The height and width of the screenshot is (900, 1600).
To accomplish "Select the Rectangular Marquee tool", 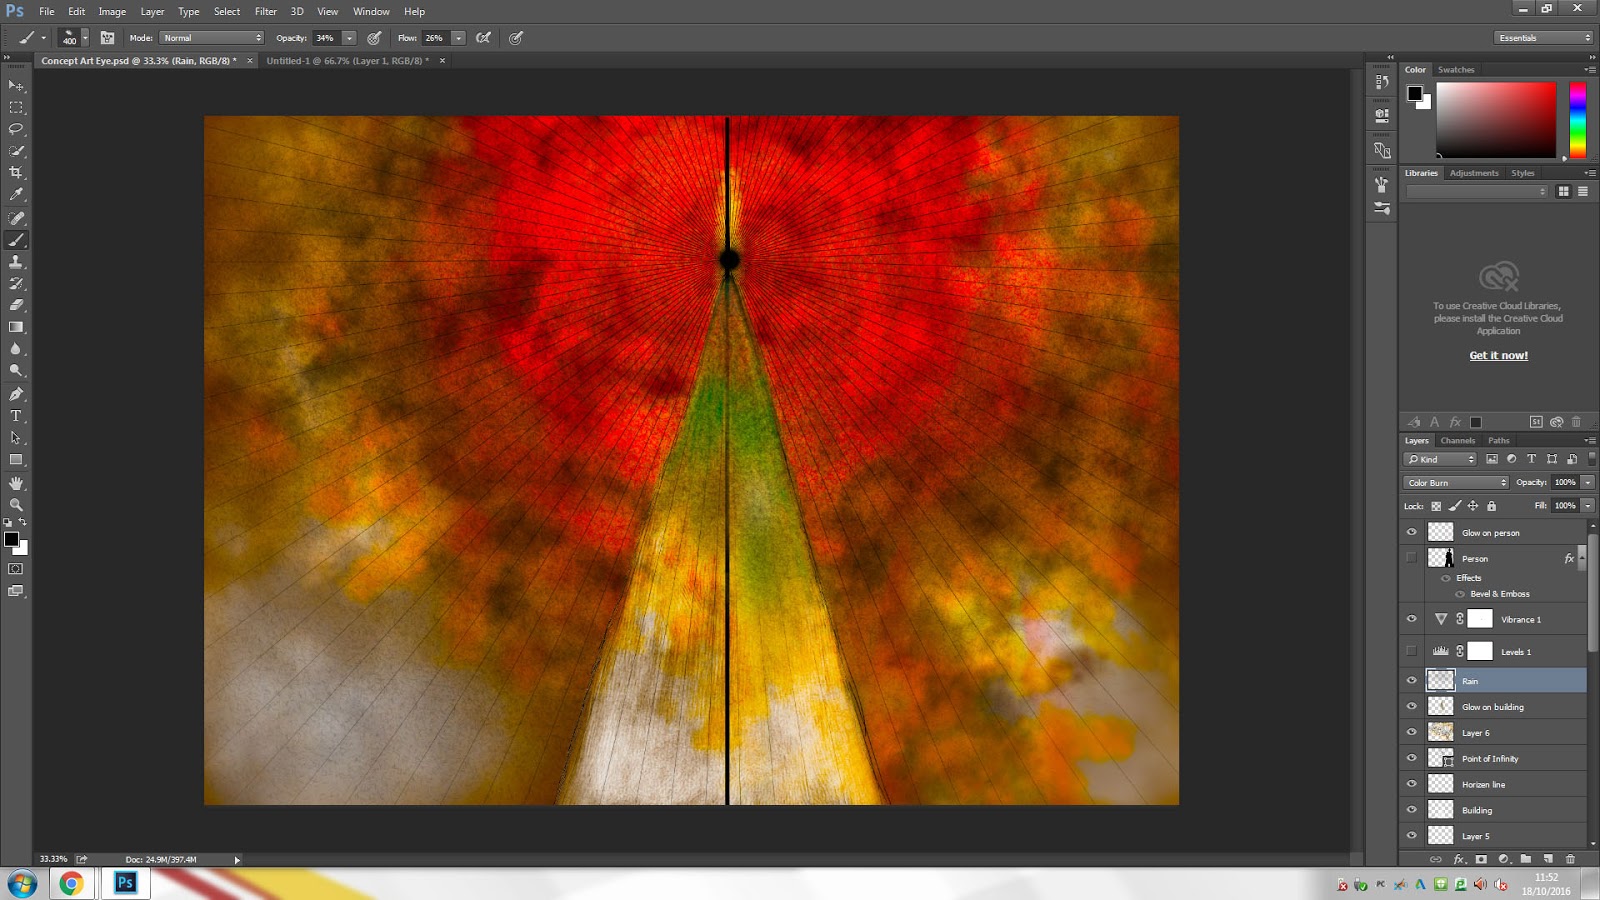I will [16, 108].
